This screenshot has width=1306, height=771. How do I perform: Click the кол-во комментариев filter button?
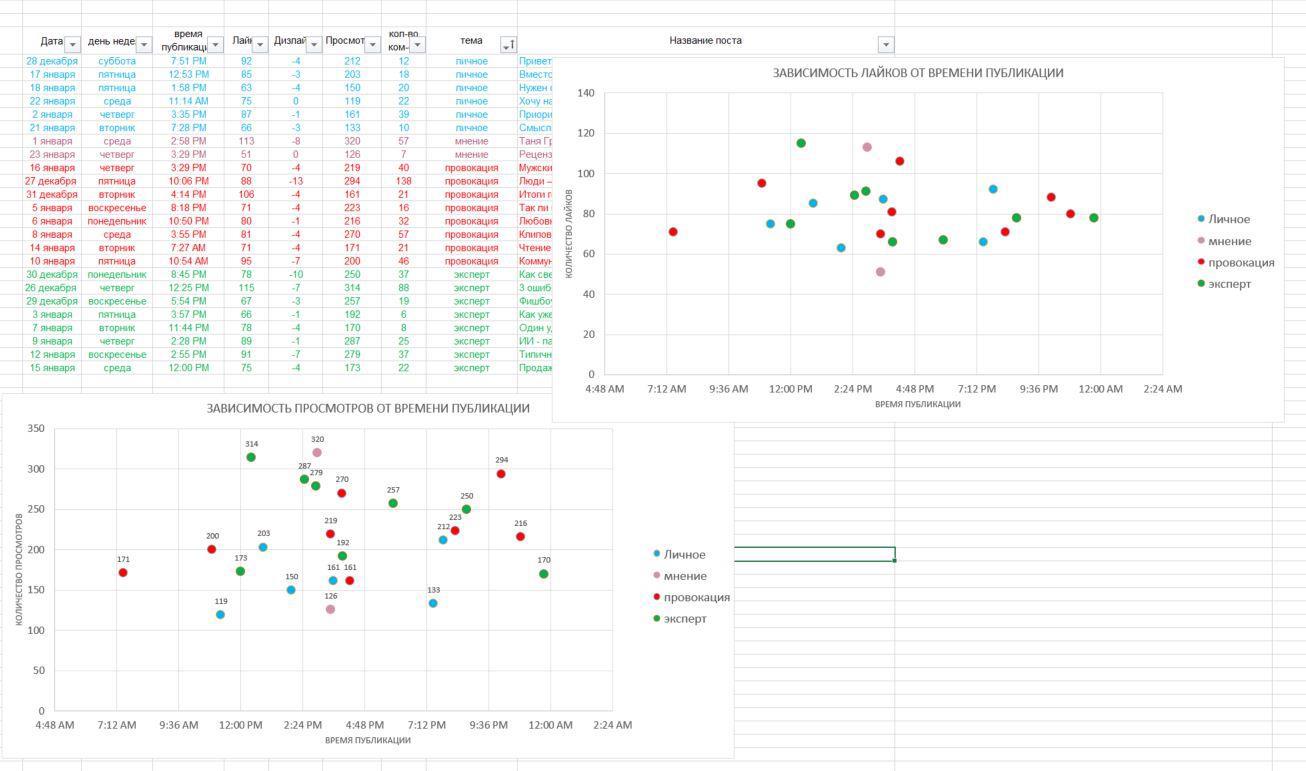417,45
